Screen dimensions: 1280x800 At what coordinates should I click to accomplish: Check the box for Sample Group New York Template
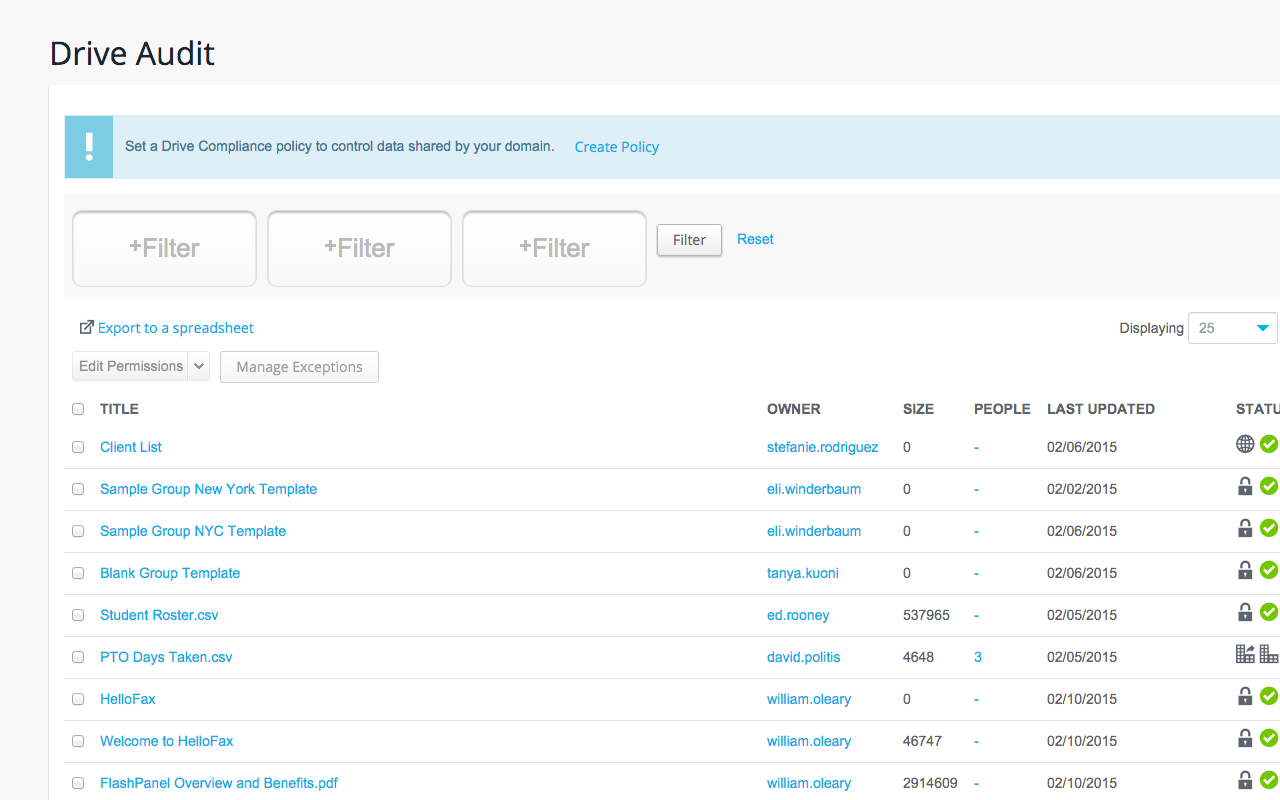pos(78,489)
